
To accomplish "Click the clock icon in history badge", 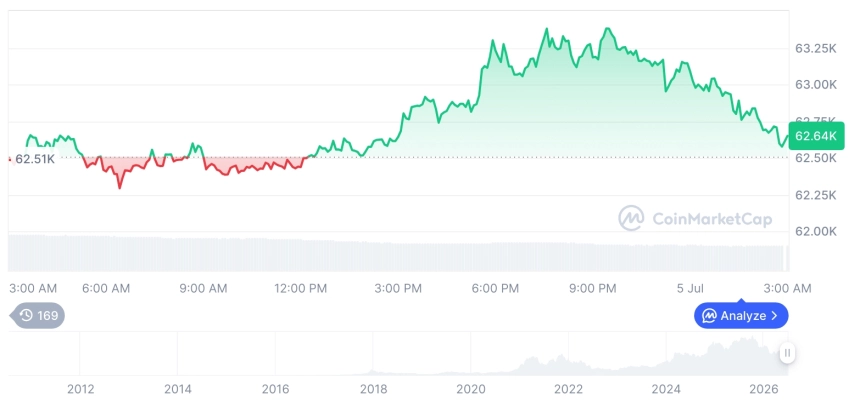I will point(26,315).
